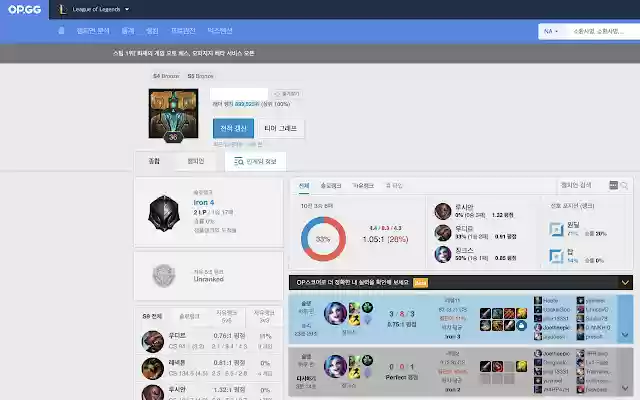The image size is (640, 400).
Task: Open the yellow Beta badge on OP banner
Action: tap(420, 282)
